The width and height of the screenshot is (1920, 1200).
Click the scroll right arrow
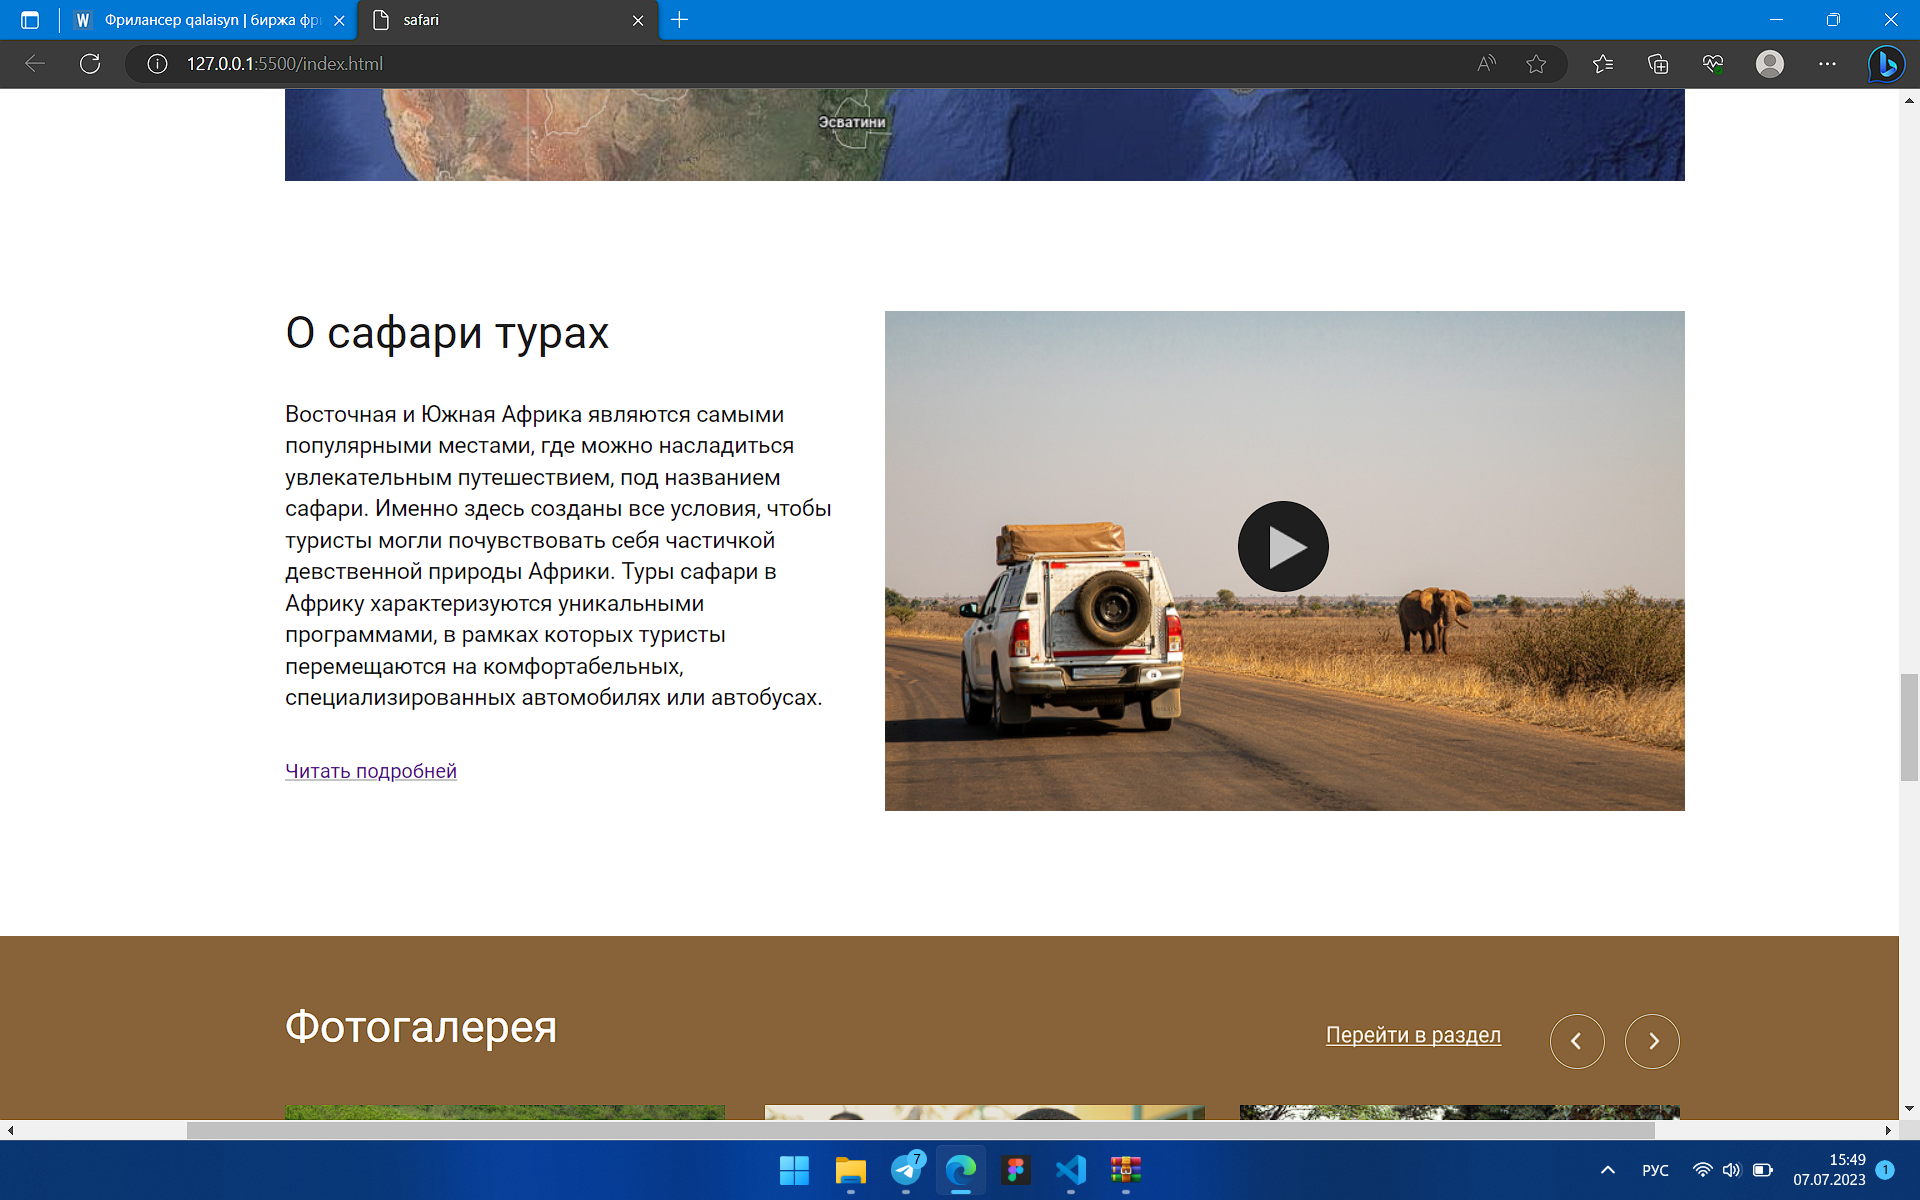1888,1130
